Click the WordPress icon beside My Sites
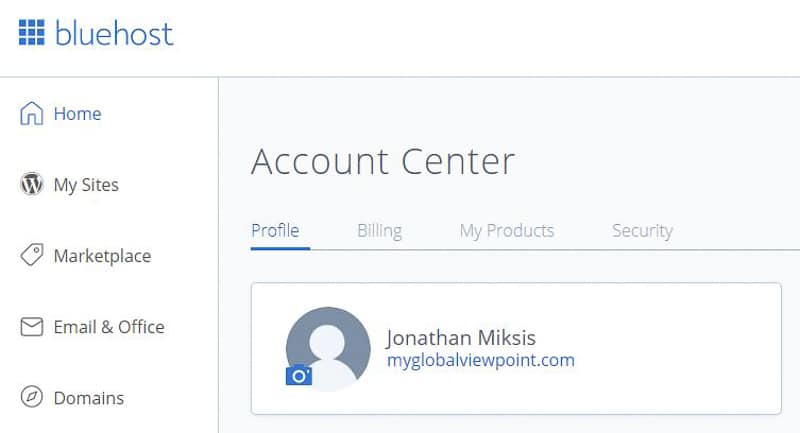Viewport: 800px width, 433px height. click(32, 184)
